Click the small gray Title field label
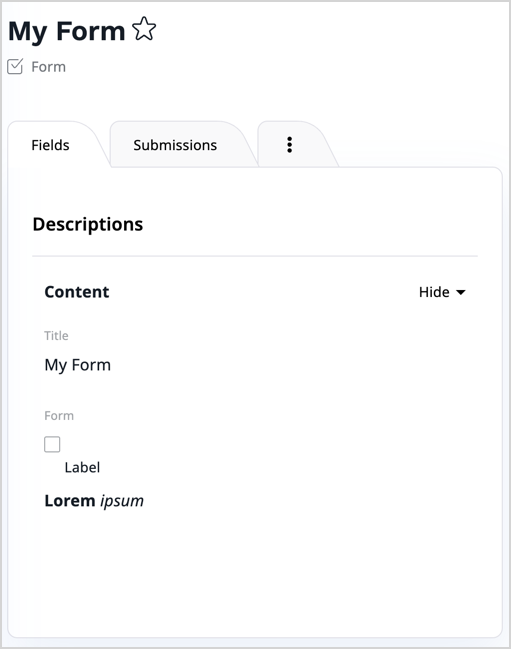The image size is (511, 649). 56,335
